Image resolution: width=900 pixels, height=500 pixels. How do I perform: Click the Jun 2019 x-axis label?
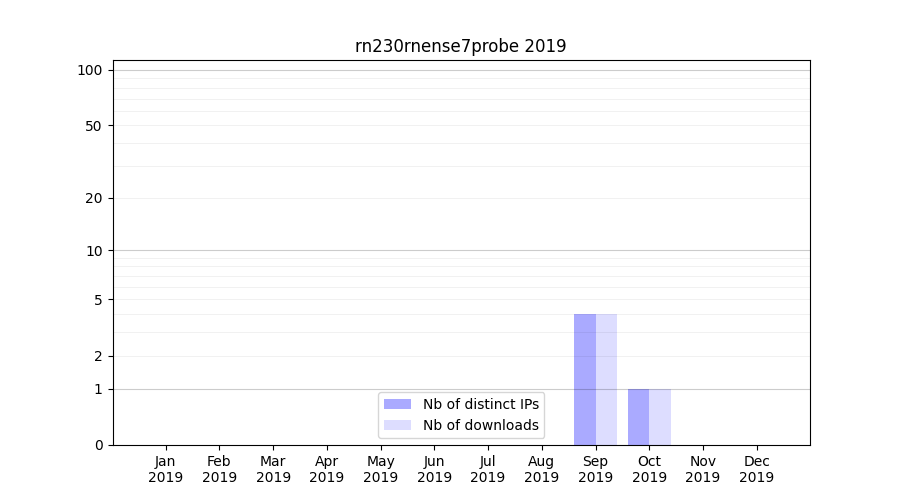(434, 469)
